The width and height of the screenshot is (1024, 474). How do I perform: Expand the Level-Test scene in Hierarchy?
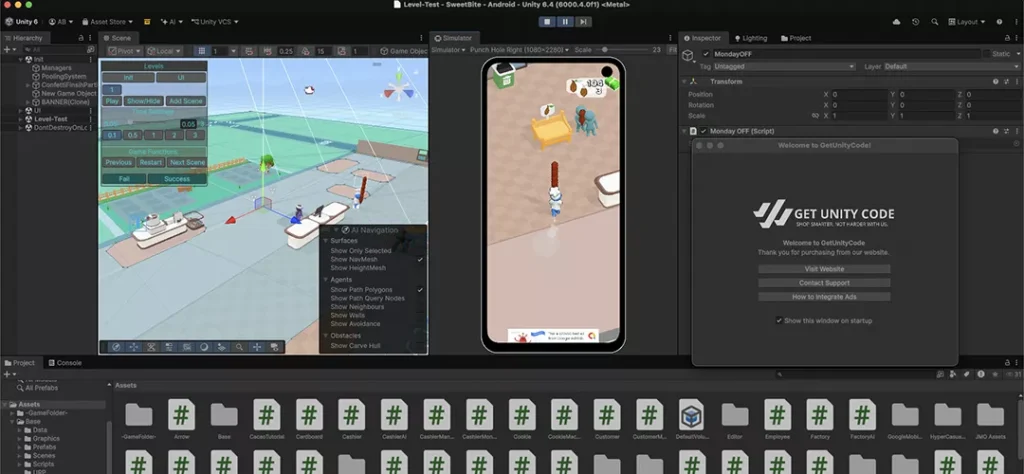[21, 119]
